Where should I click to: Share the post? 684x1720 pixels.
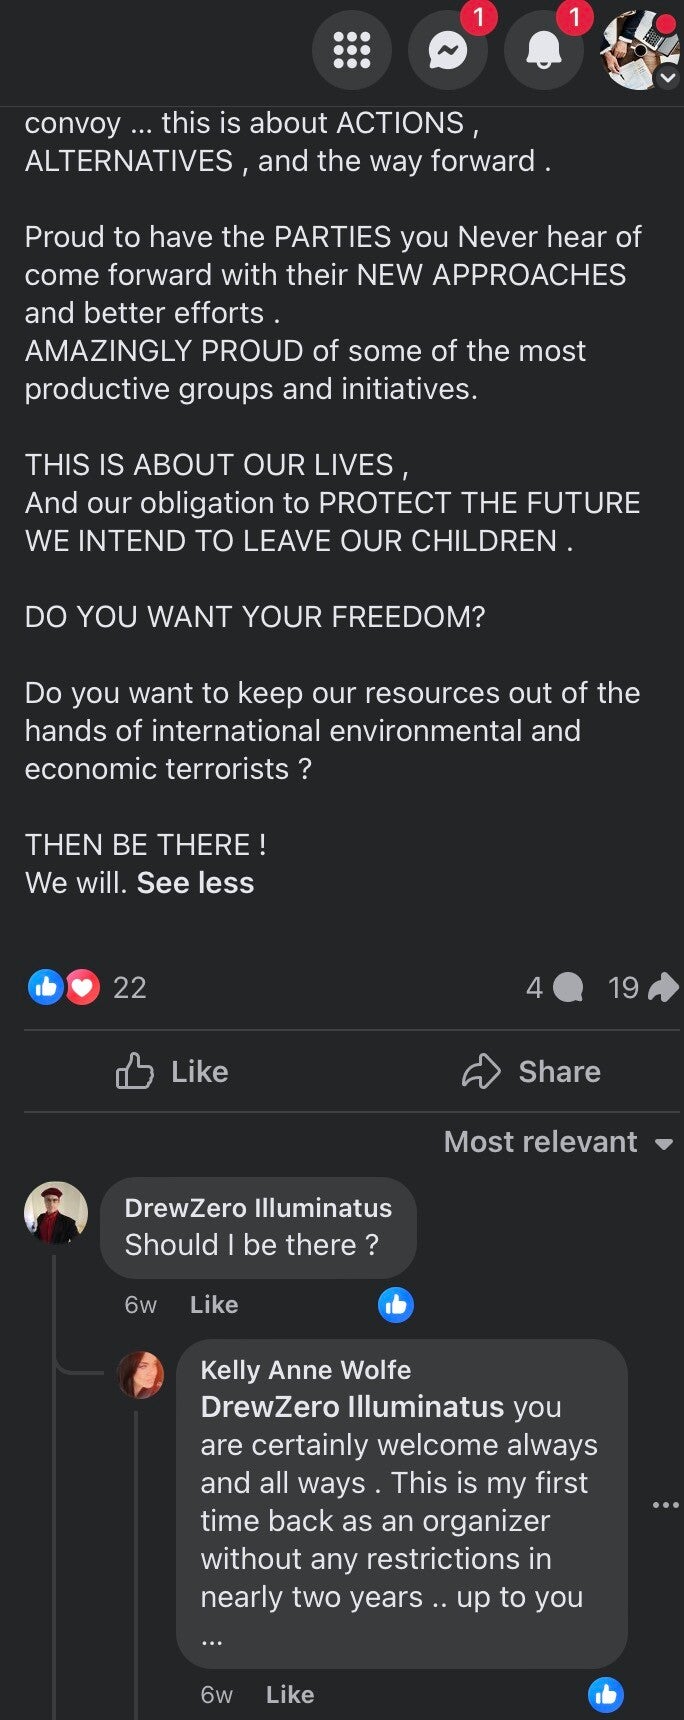(531, 1072)
